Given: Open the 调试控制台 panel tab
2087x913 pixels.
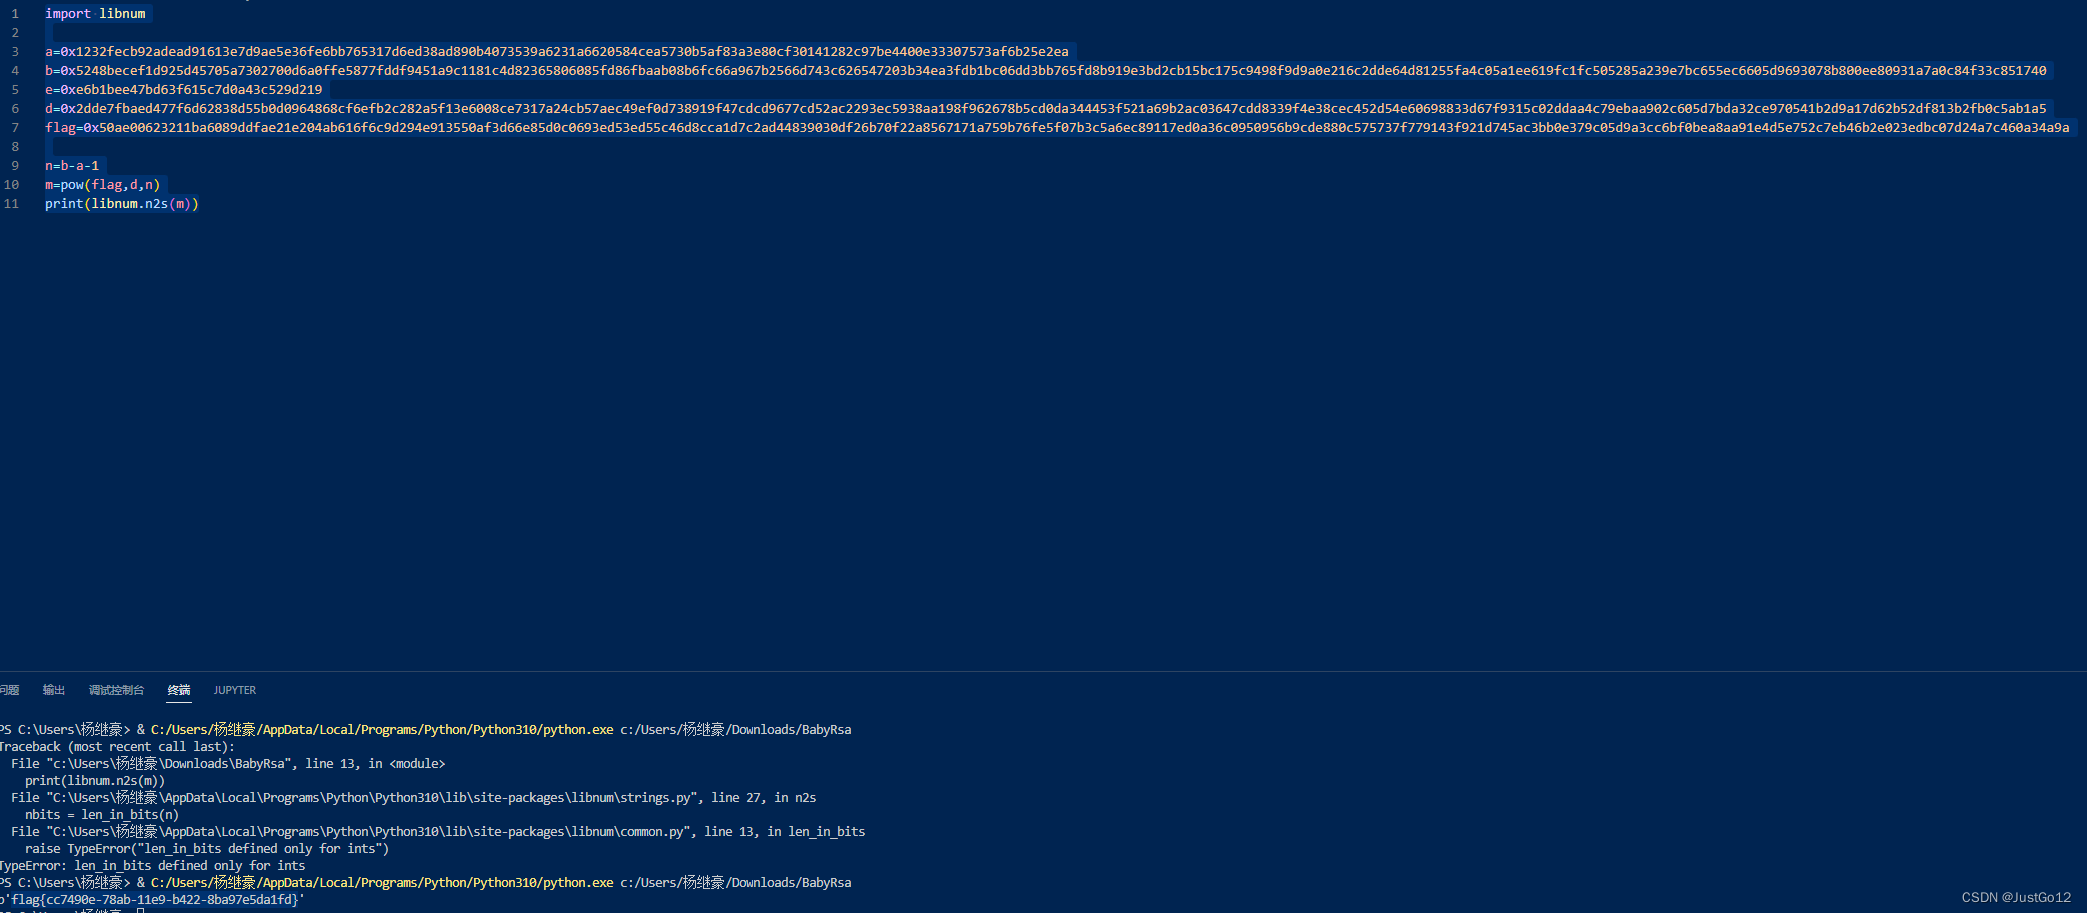Looking at the screenshot, I should pyautogui.click(x=116, y=690).
